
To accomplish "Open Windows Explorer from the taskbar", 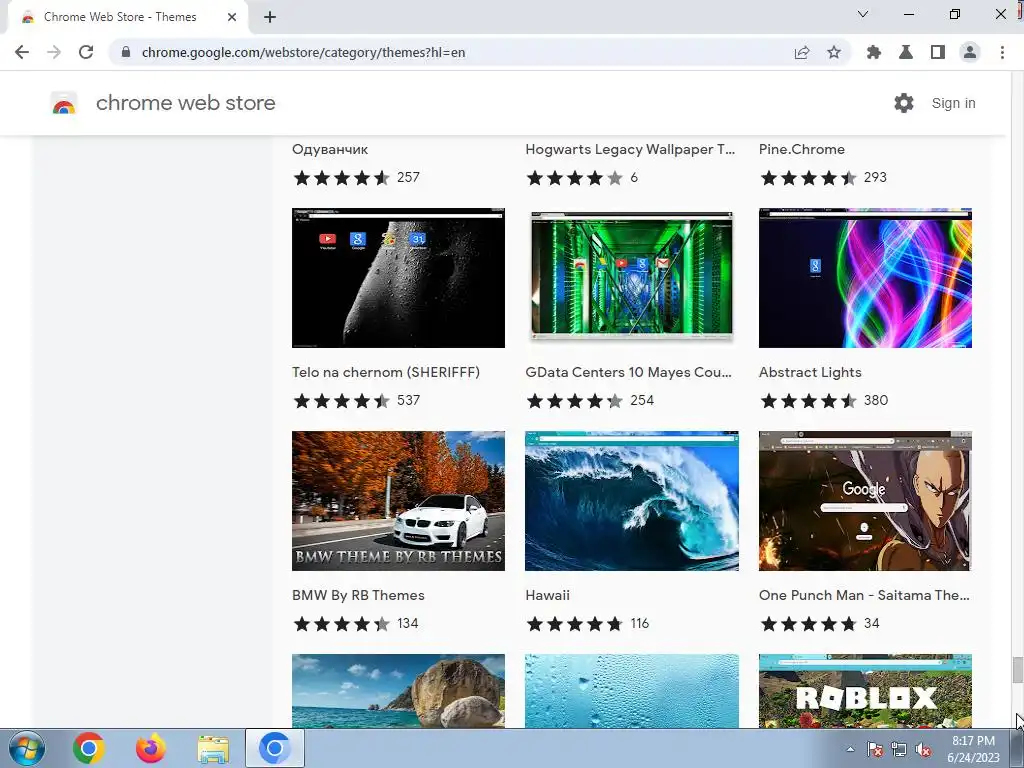I will pyautogui.click(x=213, y=748).
